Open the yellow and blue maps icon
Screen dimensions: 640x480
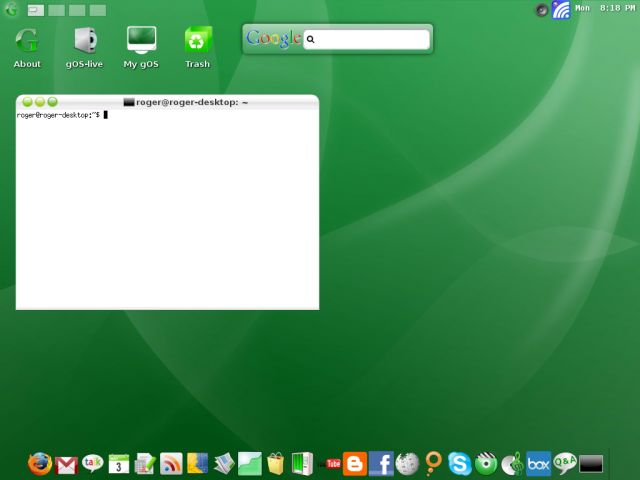(197, 464)
